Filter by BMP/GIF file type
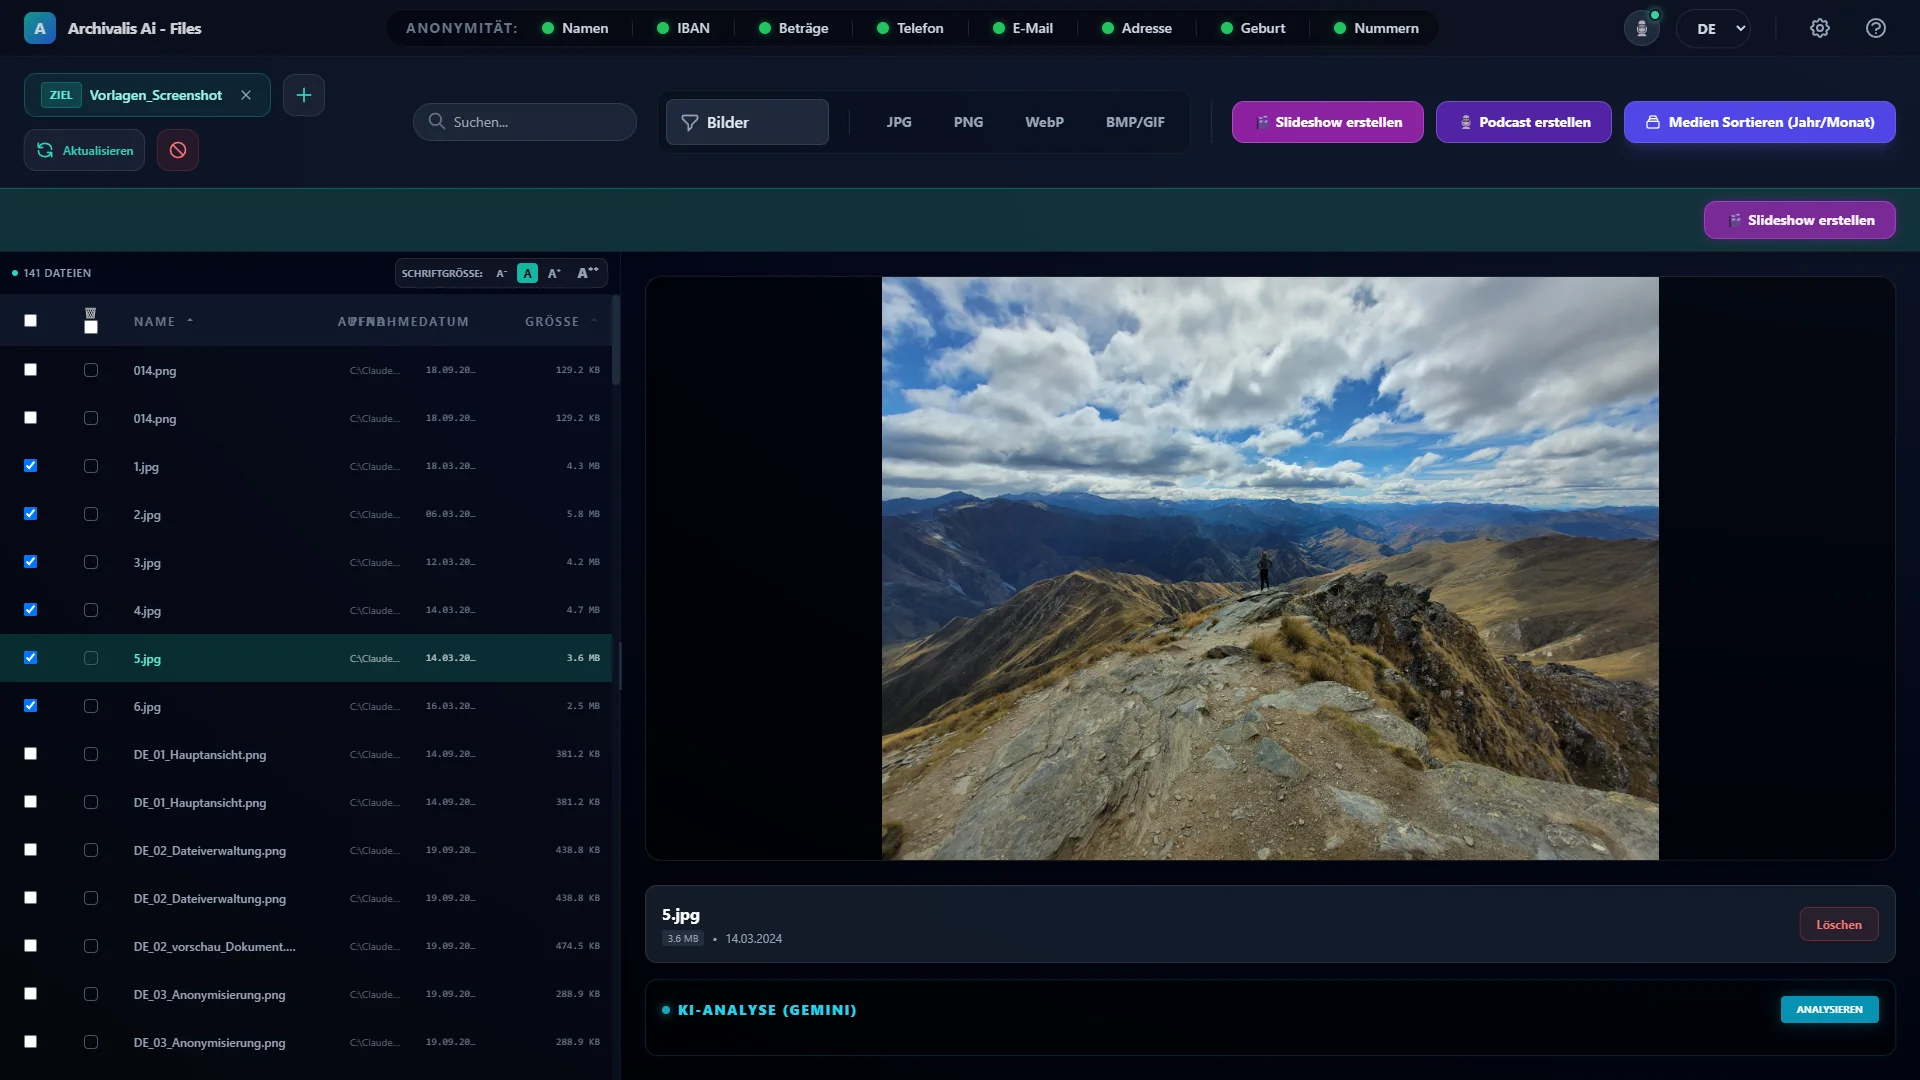Image resolution: width=1920 pixels, height=1080 pixels. pos(1135,122)
